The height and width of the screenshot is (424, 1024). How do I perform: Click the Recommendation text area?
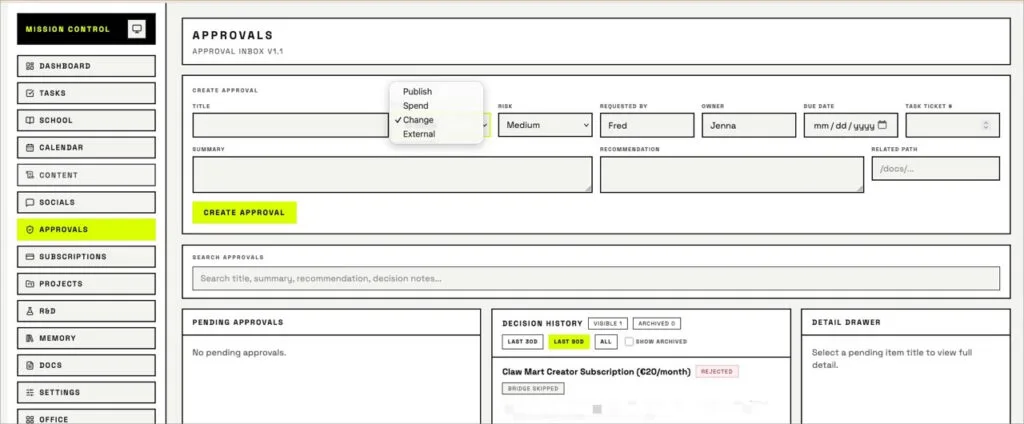(732, 174)
